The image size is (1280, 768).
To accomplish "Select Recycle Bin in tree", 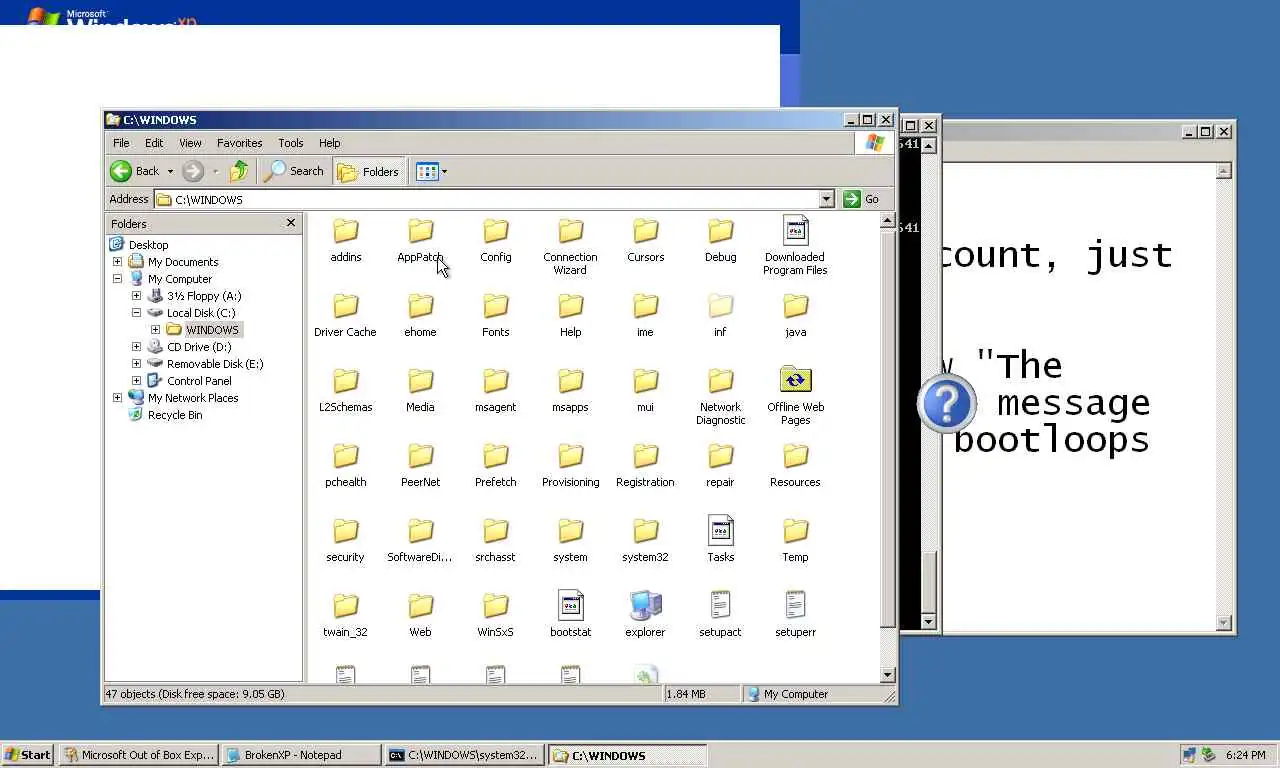I will 174,415.
